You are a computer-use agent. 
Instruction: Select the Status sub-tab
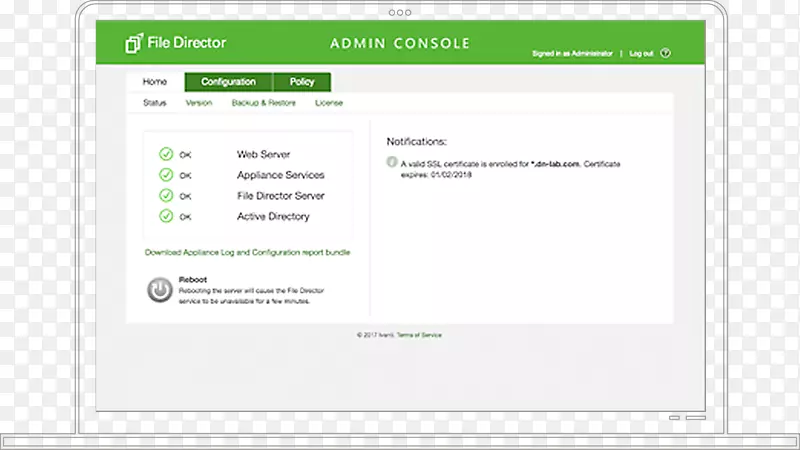click(x=155, y=103)
